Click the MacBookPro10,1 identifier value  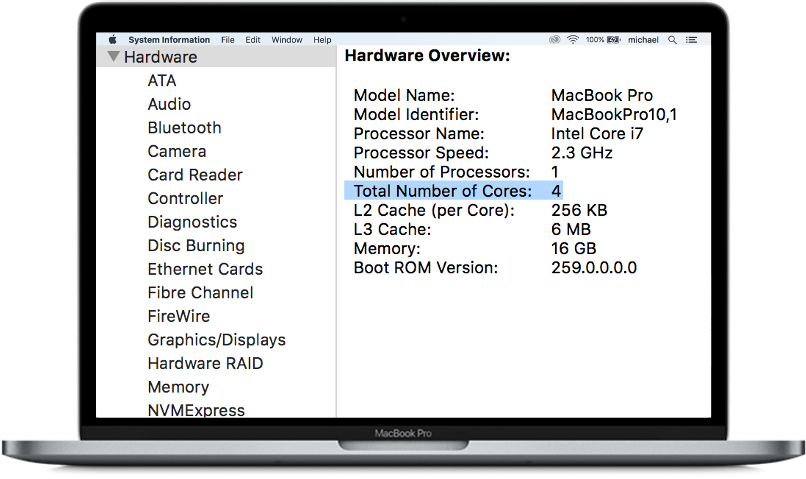(x=614, y=115)
